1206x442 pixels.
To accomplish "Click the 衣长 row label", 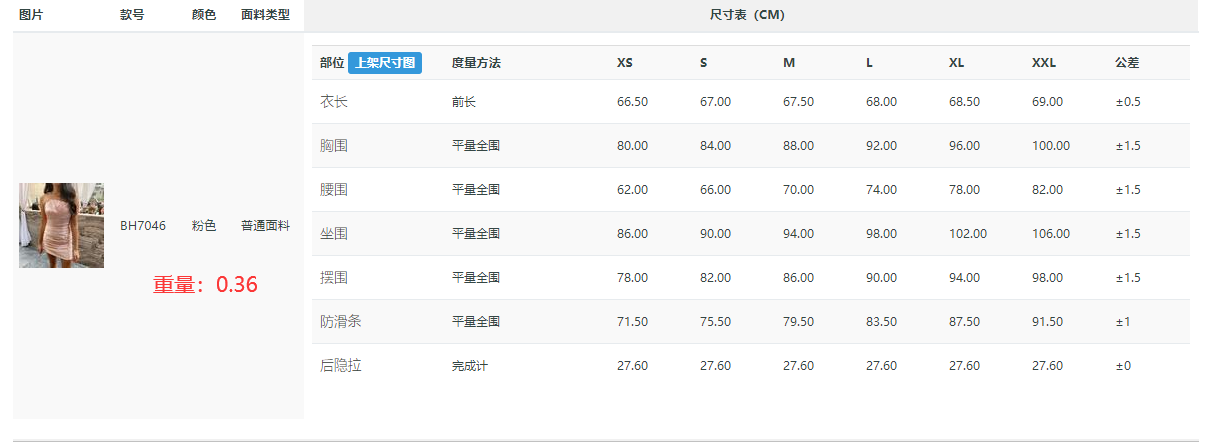I will point(334,102).
